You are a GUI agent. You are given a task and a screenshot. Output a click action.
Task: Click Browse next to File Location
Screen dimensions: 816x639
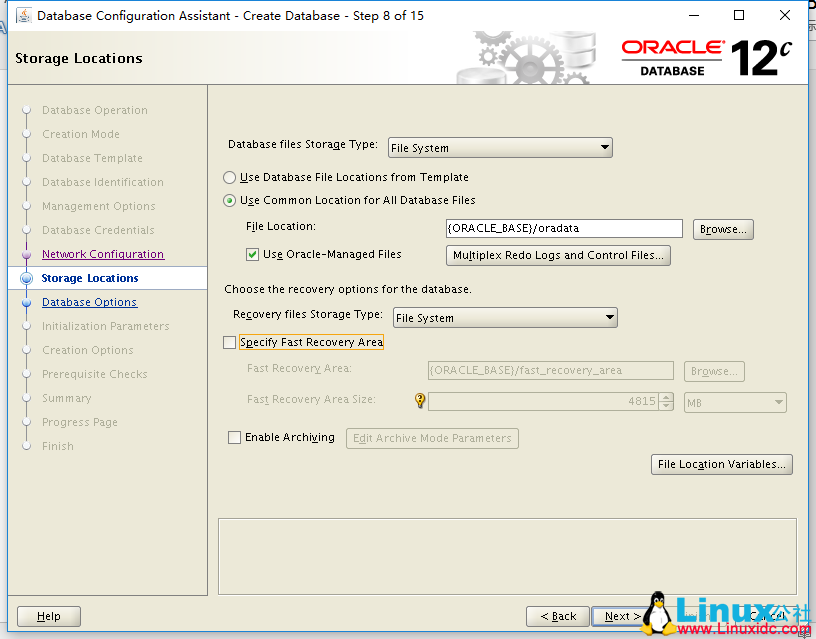tap(723, 229)
